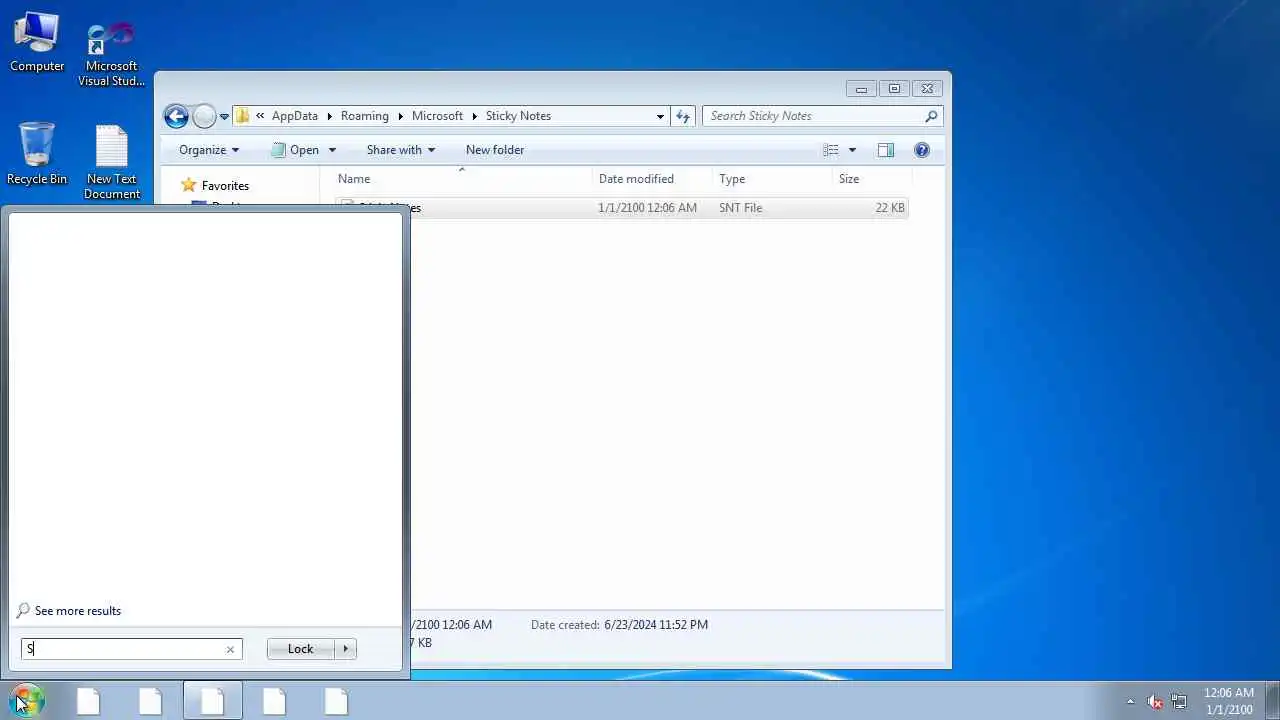Select the Favorites label in navigation pane
This screenshot has height=720, width=1280.
coord(225,186)
